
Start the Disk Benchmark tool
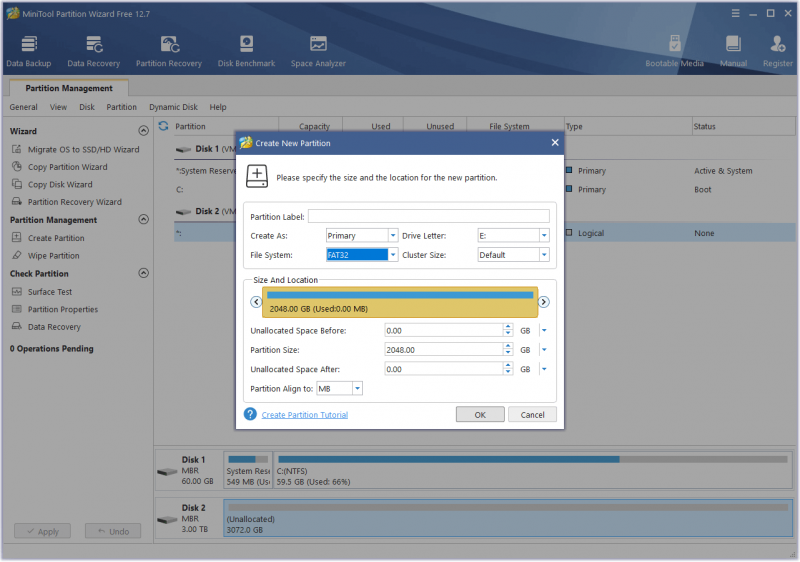246,51
